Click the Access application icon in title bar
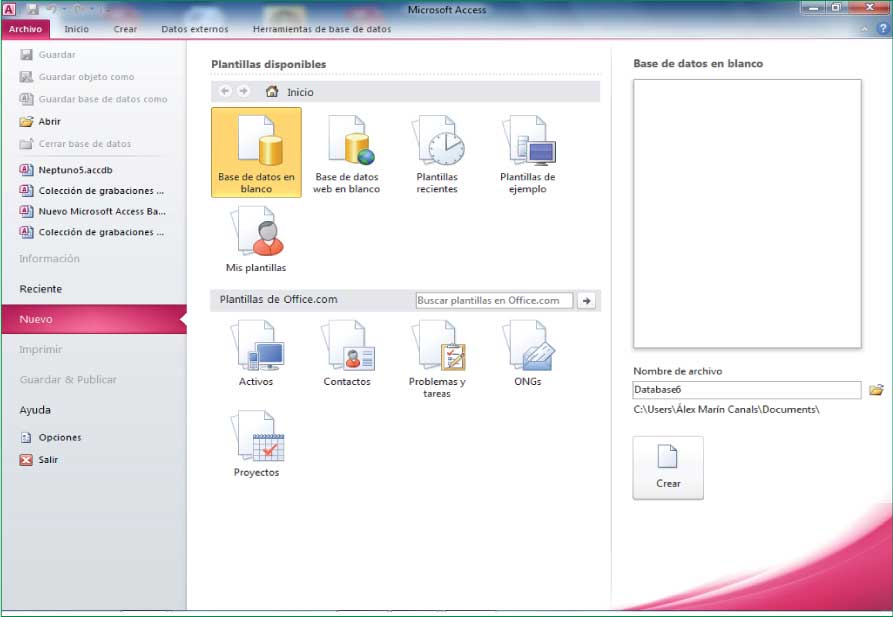Image resolution: width=893 pixels, height=617 pixels. pyautogui.click(x=10, y=9)
